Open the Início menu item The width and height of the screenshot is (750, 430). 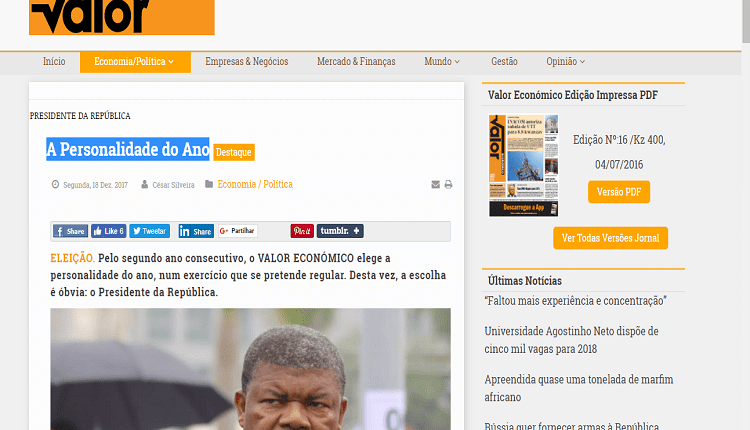pos(54,62)
